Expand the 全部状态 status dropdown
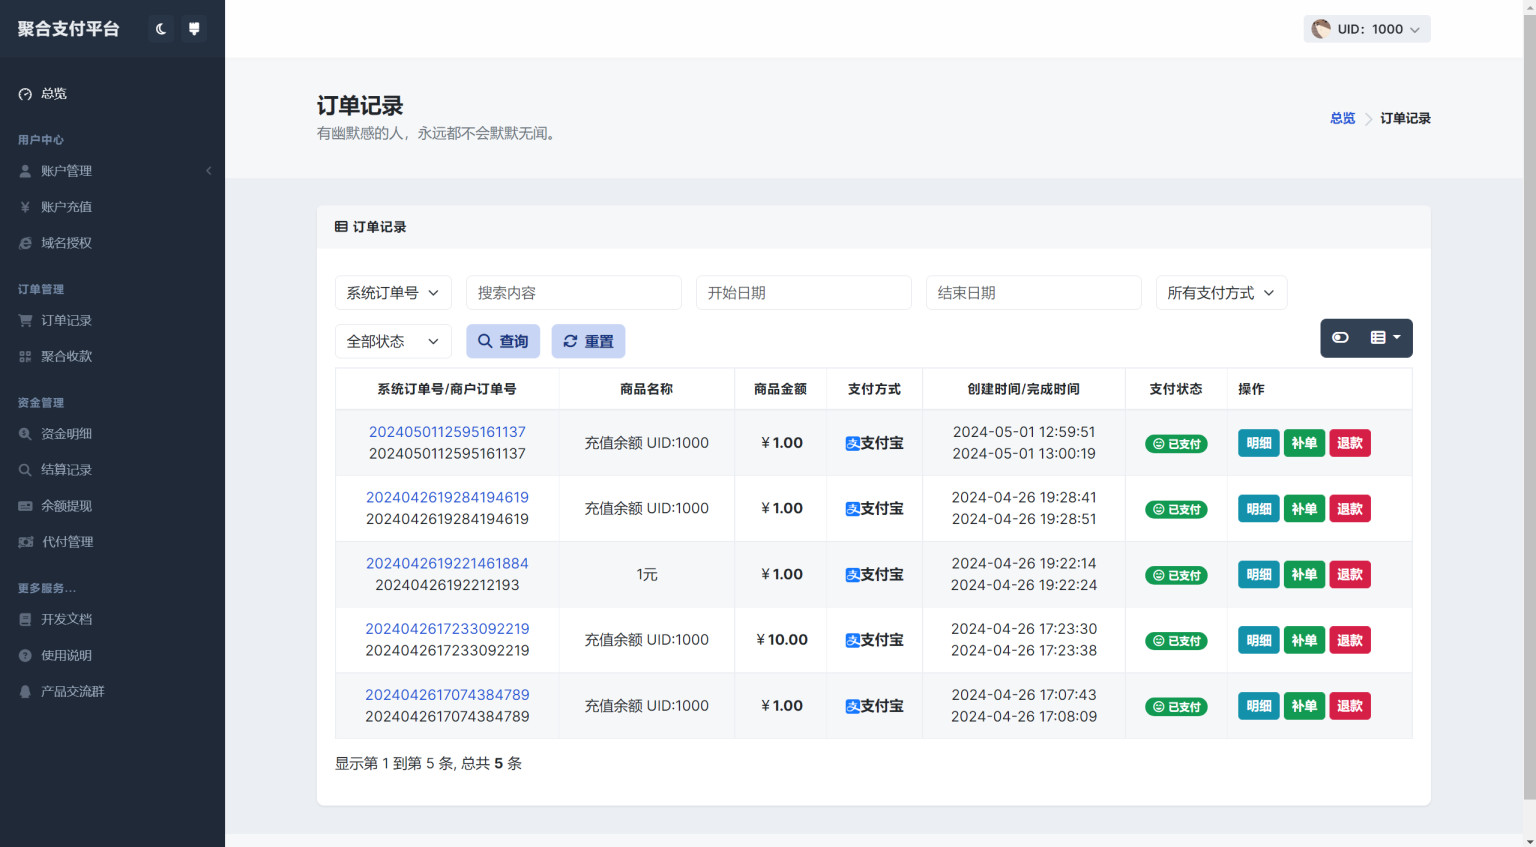This screenshot has height=847, width=1536. click(x=393, y=341)
